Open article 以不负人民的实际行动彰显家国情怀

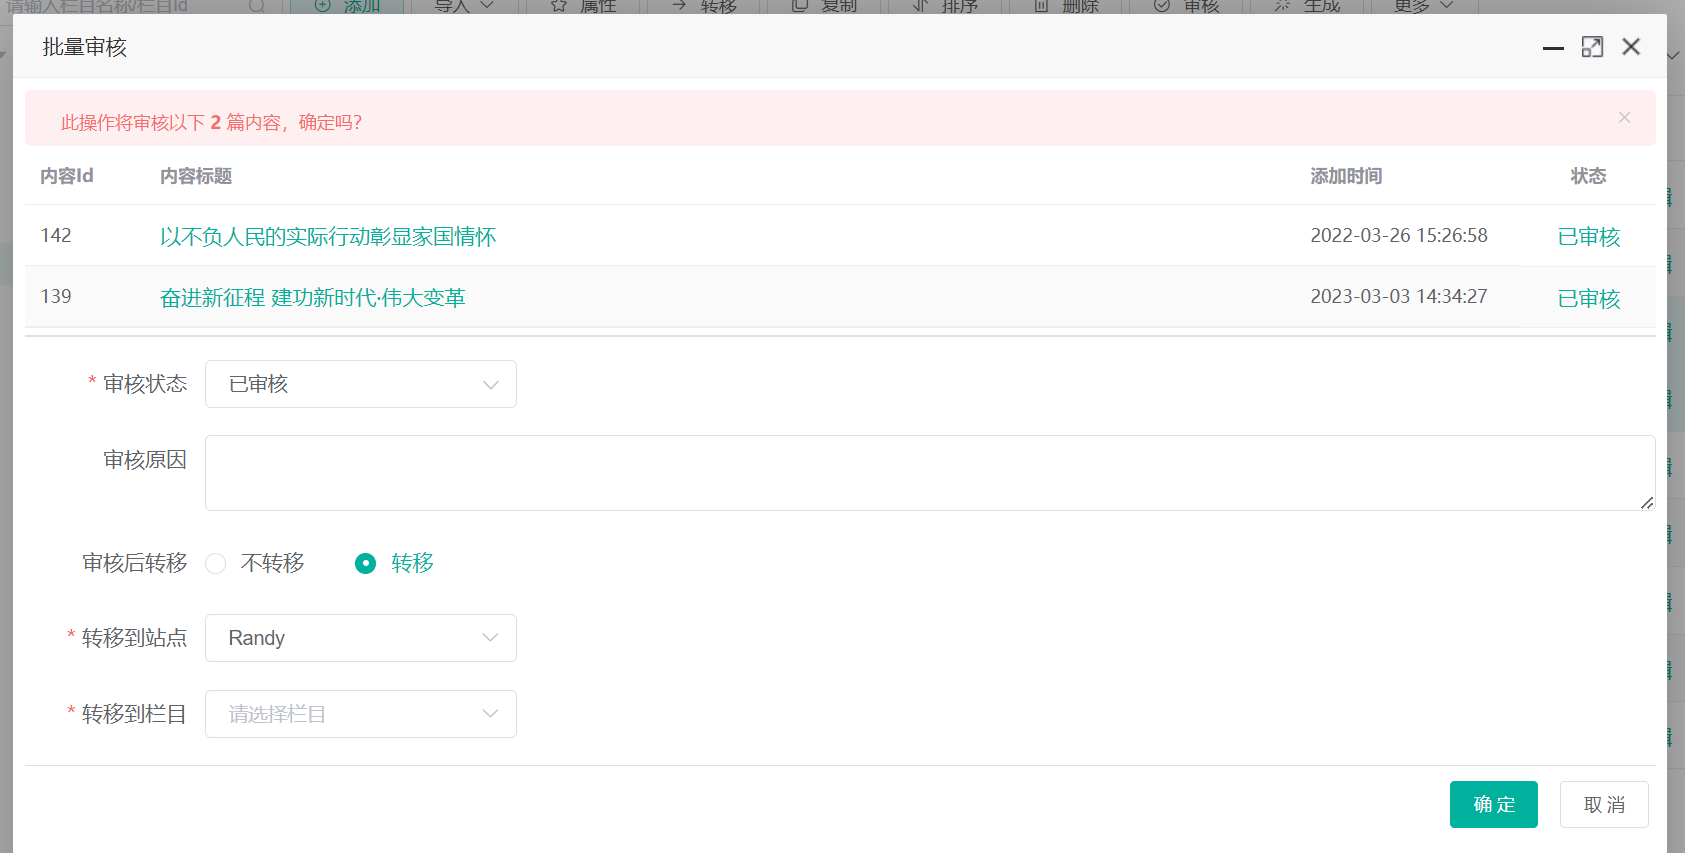point(328,237)
